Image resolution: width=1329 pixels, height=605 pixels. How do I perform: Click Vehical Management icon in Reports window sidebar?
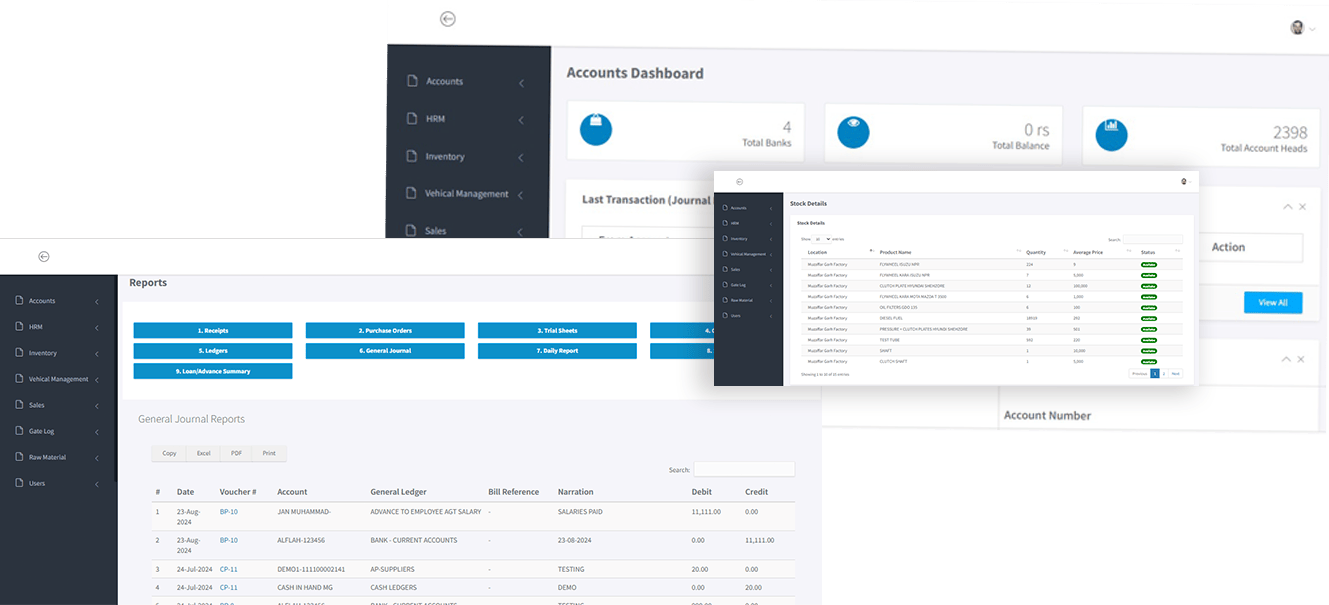tap(18, 378)
